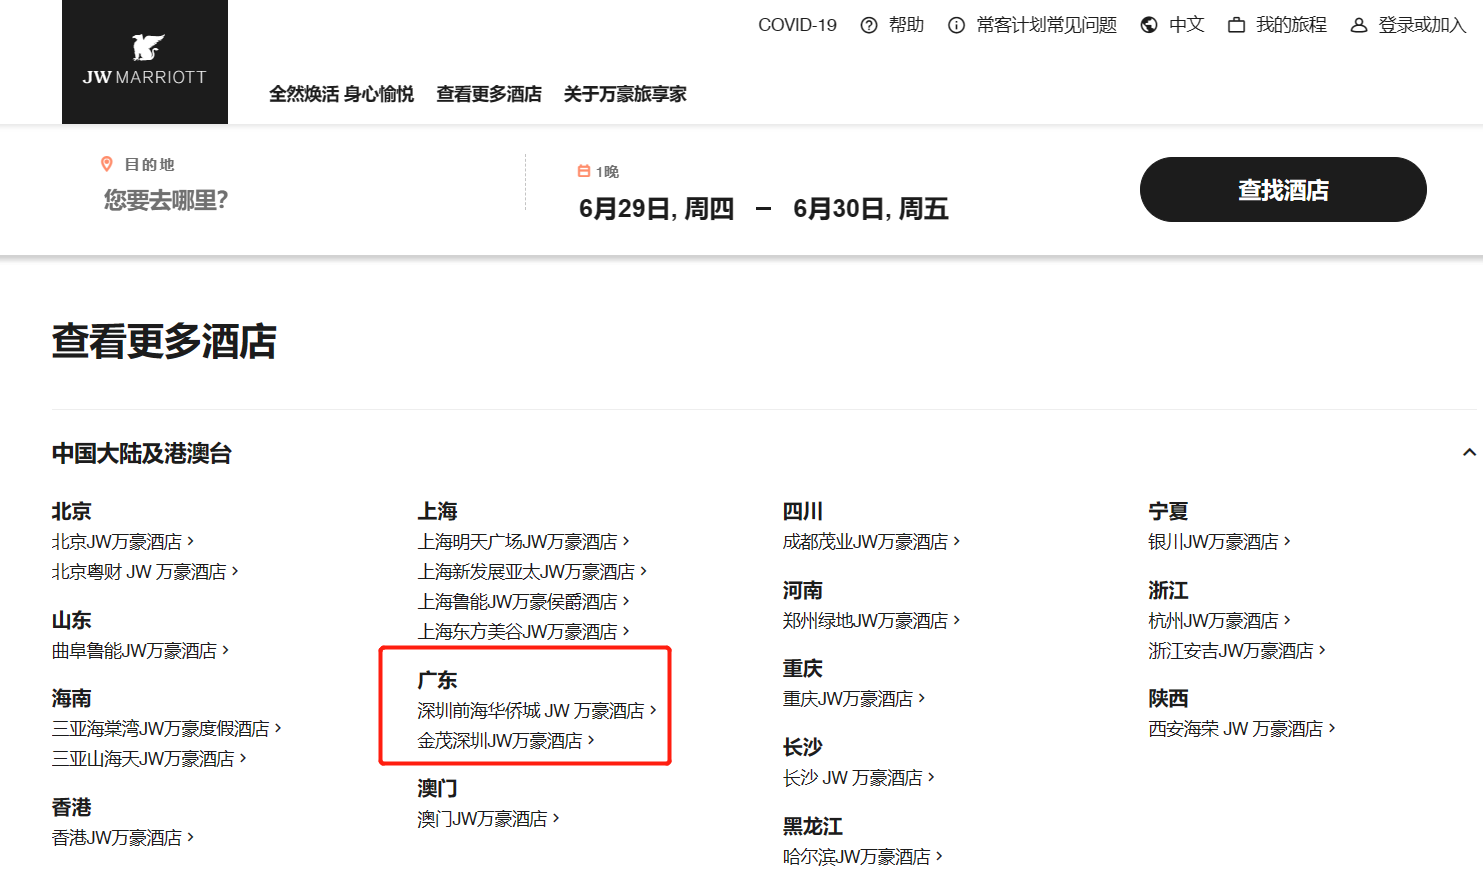This screenshot has width=1483, height=875.
Task: Click the 1晚 nights label
Action: [608, 172]
